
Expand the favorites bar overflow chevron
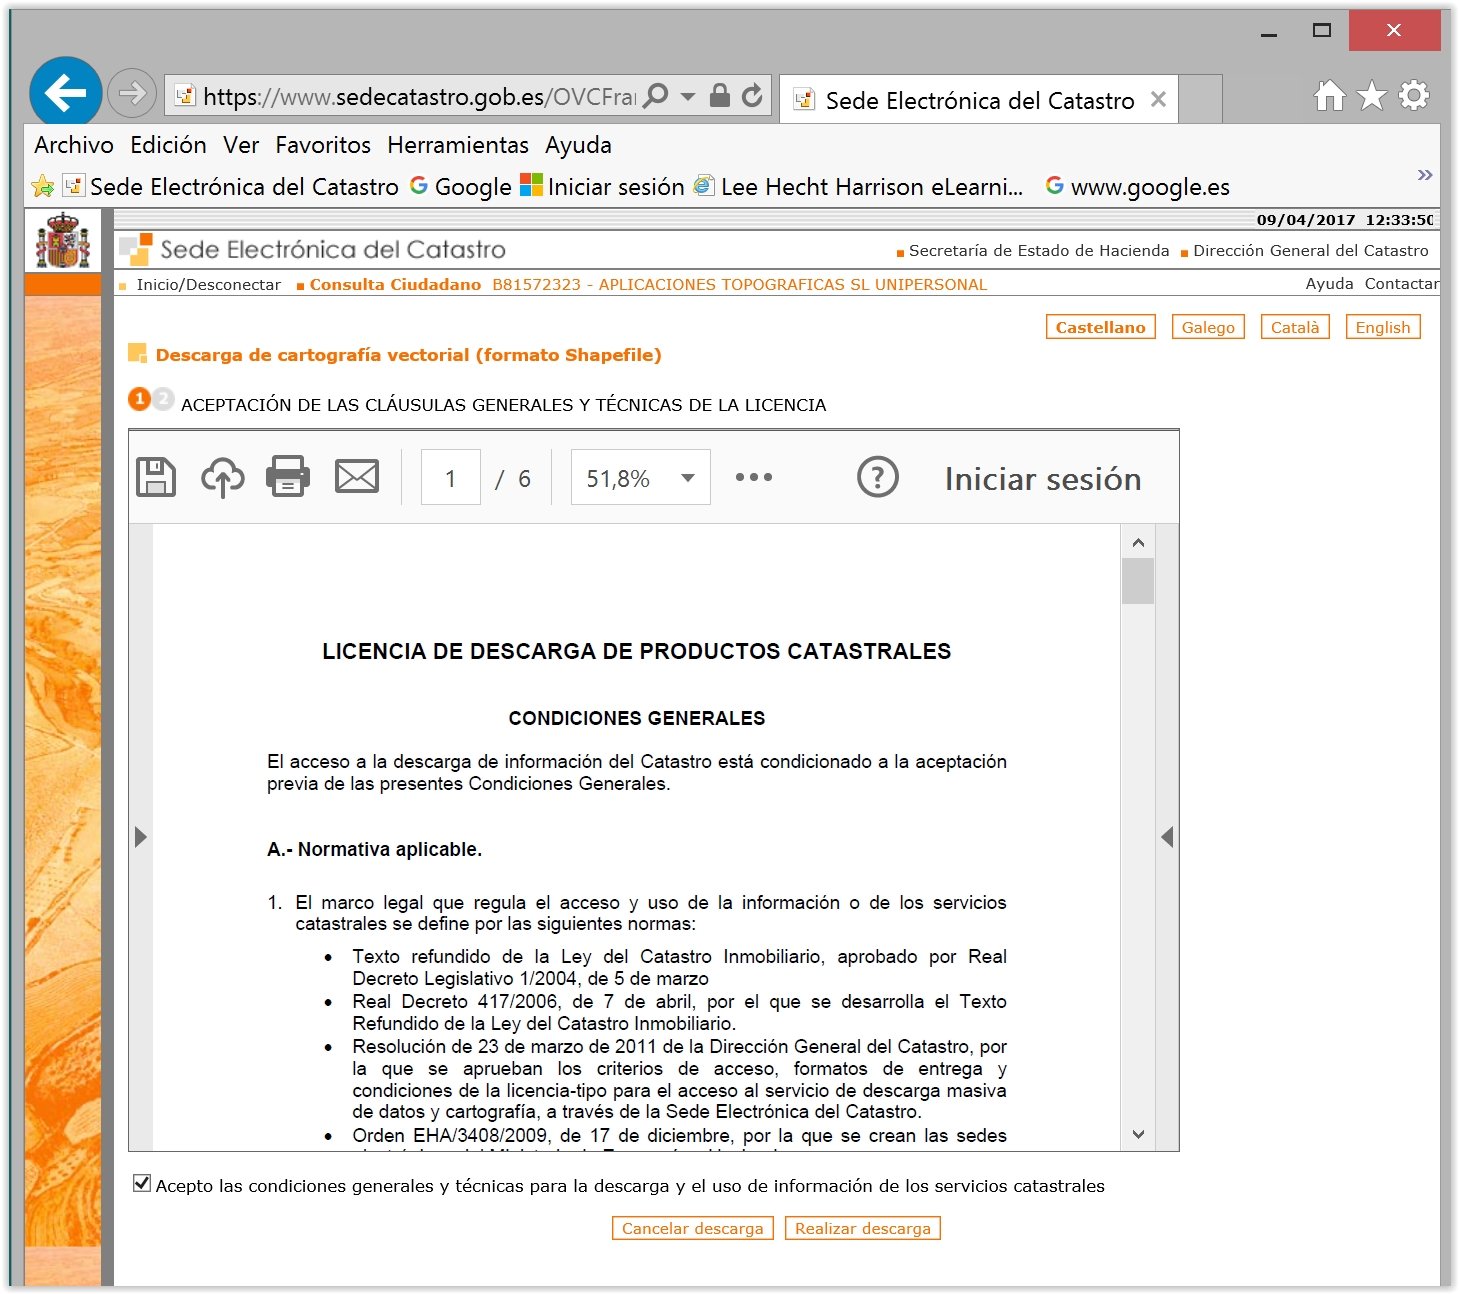point(1425,175)
